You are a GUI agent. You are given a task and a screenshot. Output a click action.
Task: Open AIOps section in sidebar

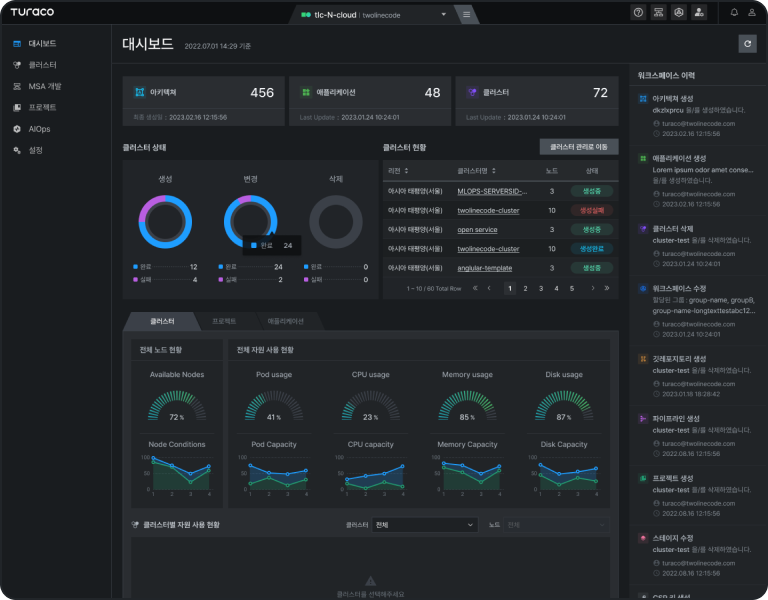[x=39, y=129]
